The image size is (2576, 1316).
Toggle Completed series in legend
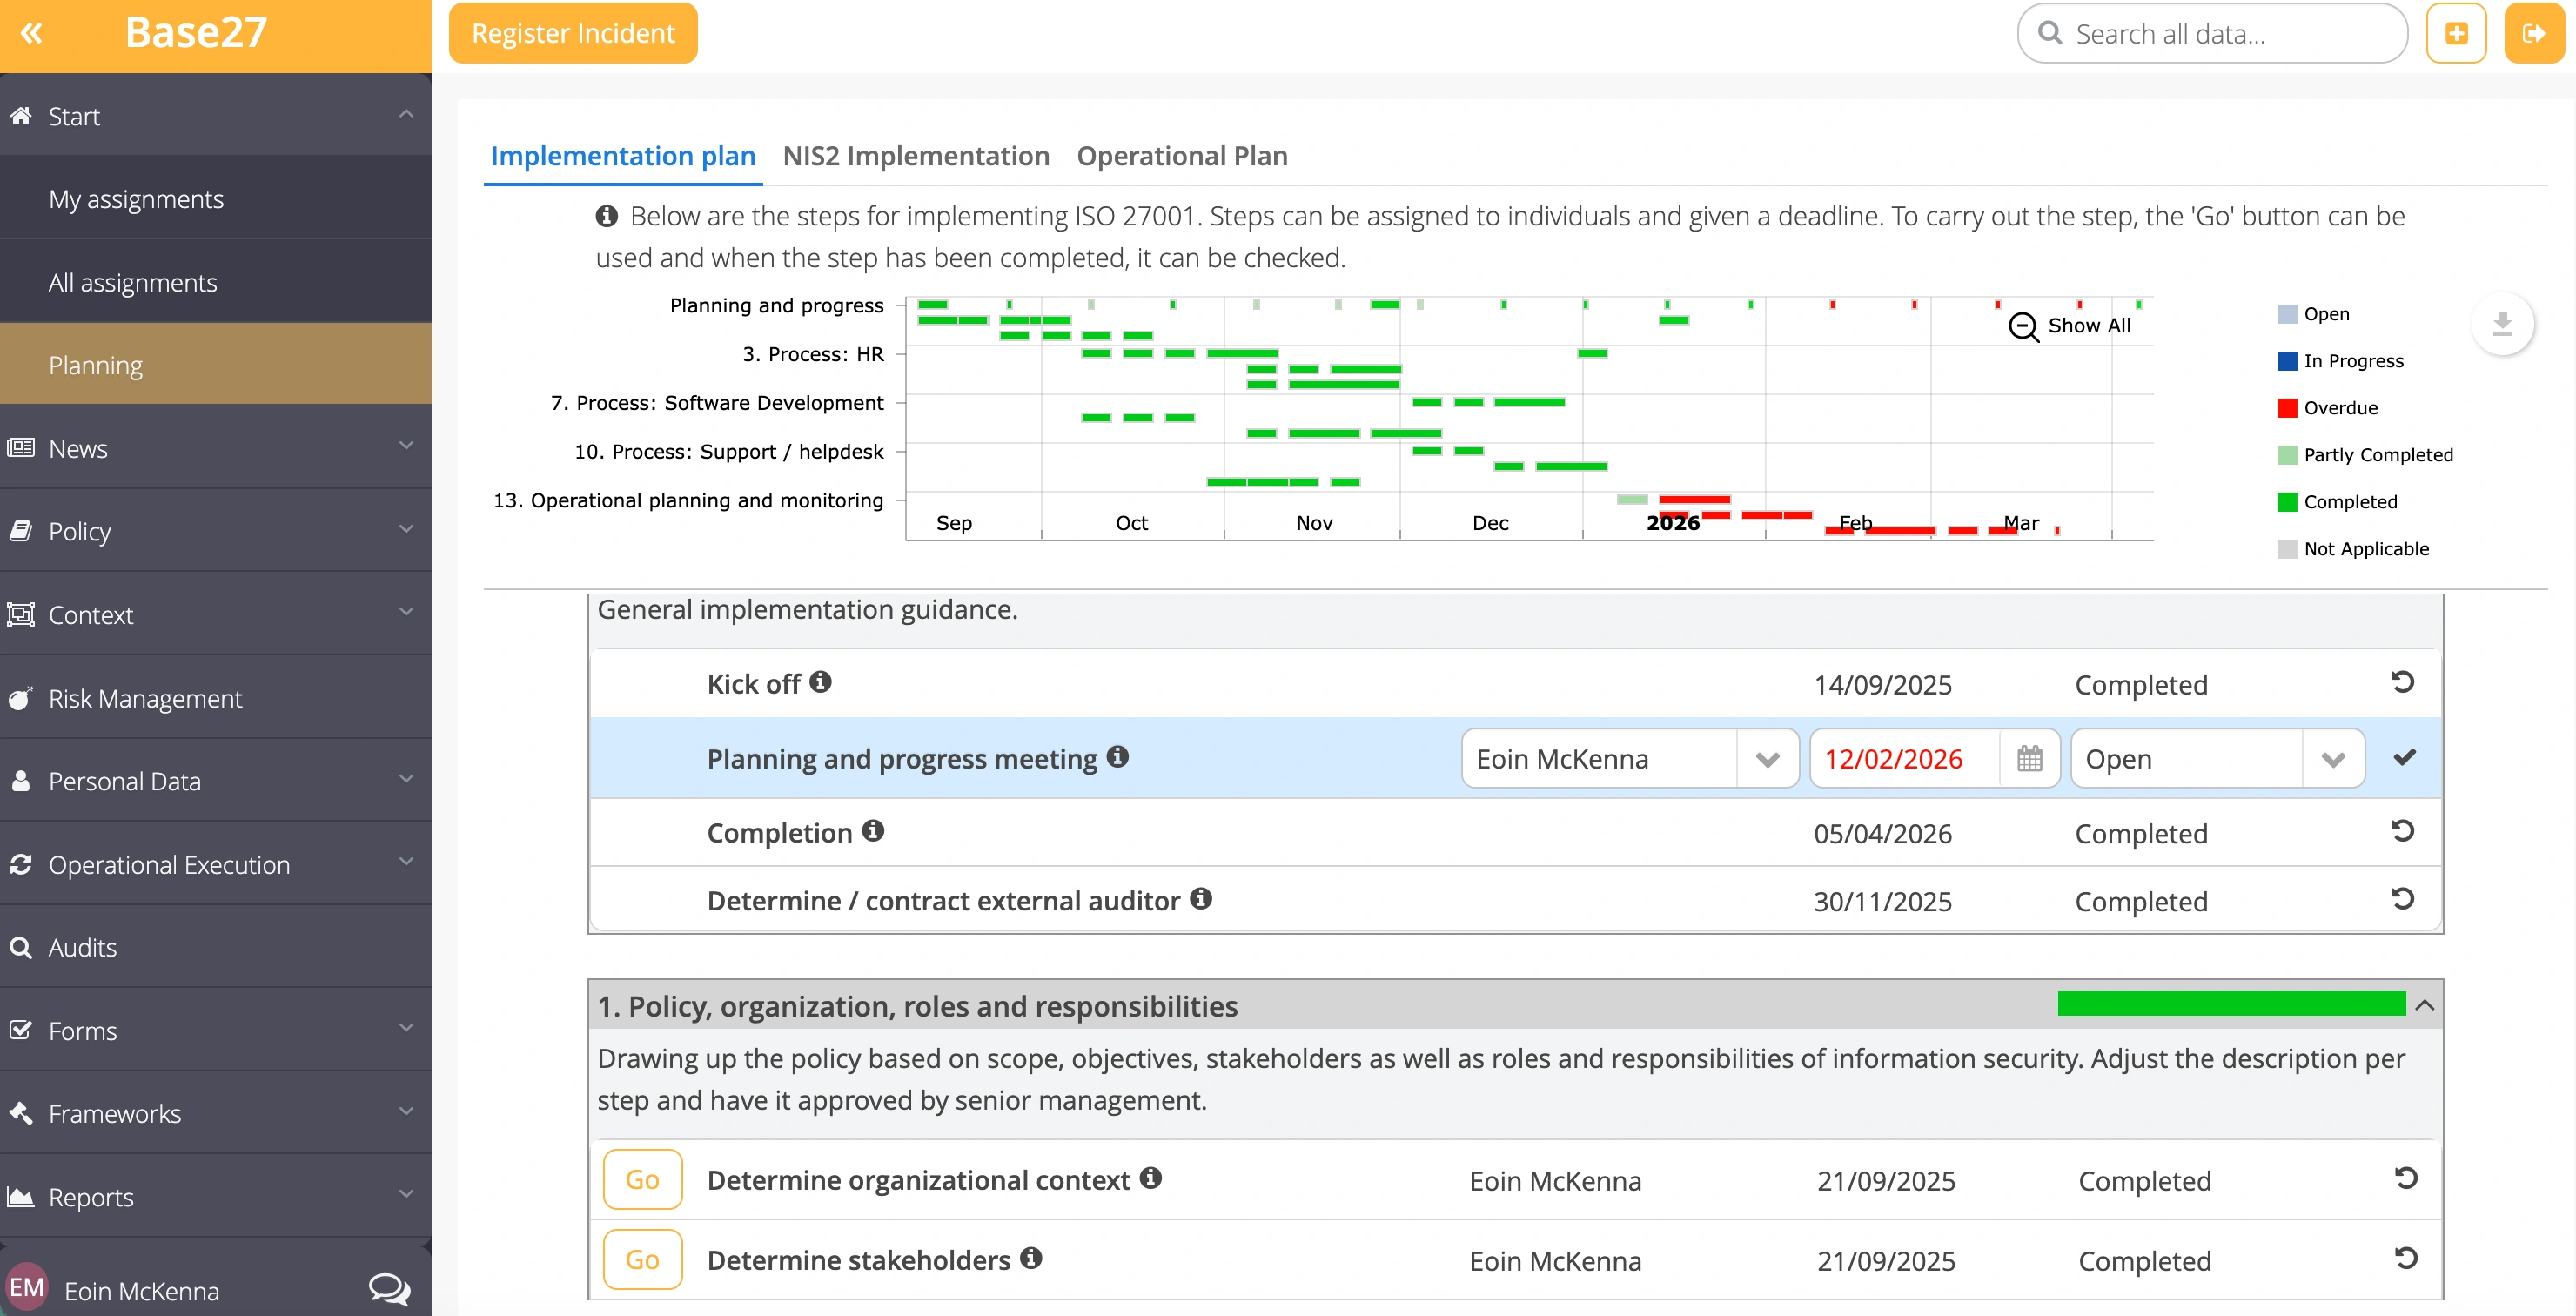(x=2337, y=502)
